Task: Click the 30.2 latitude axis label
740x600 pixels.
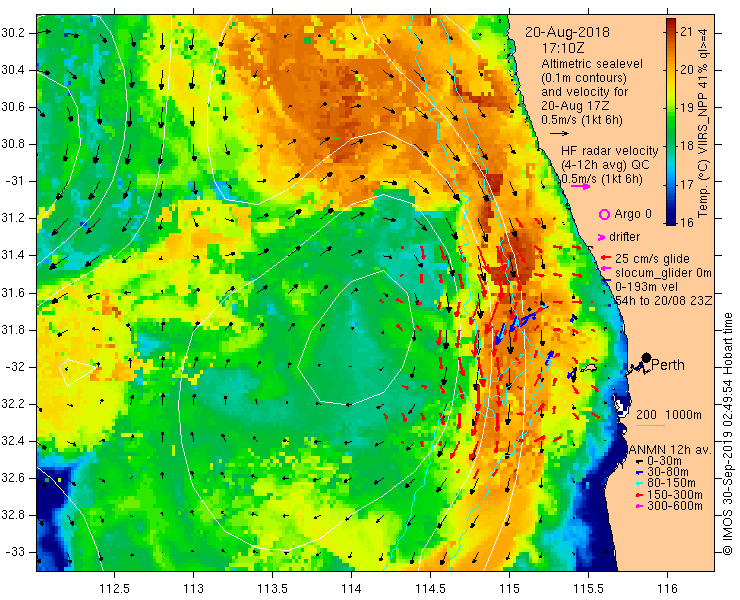Action: [x=12, y=33]
